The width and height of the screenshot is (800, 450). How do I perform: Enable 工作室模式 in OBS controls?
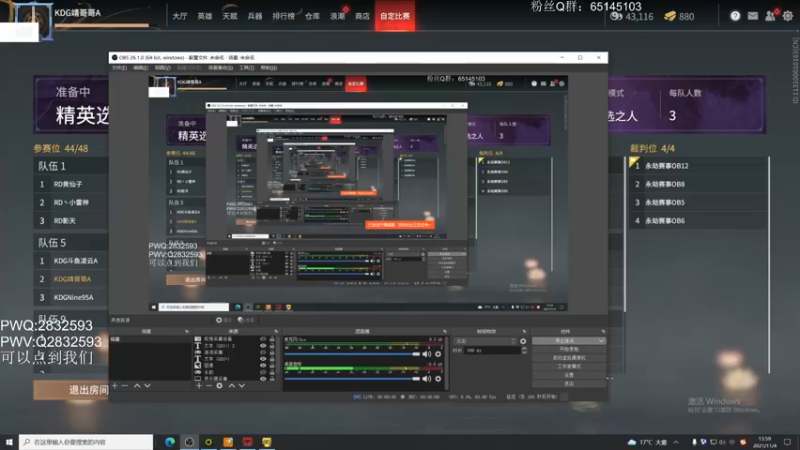point(569,366)
